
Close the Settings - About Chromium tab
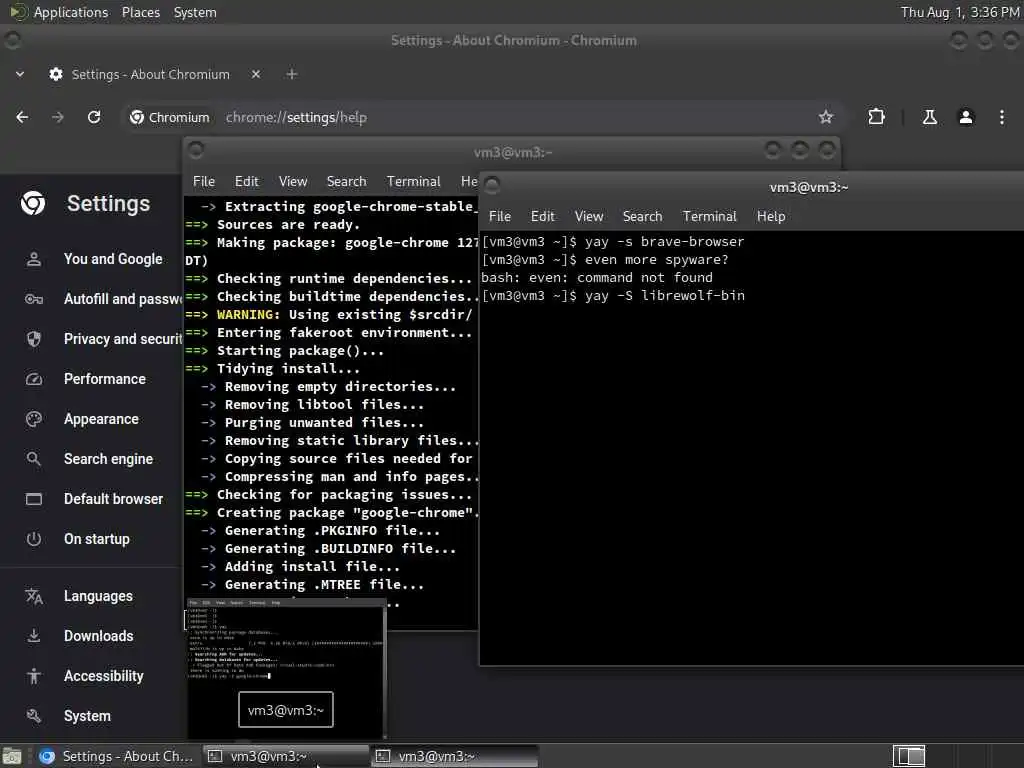pyautogui.click(x=256, y=74)
